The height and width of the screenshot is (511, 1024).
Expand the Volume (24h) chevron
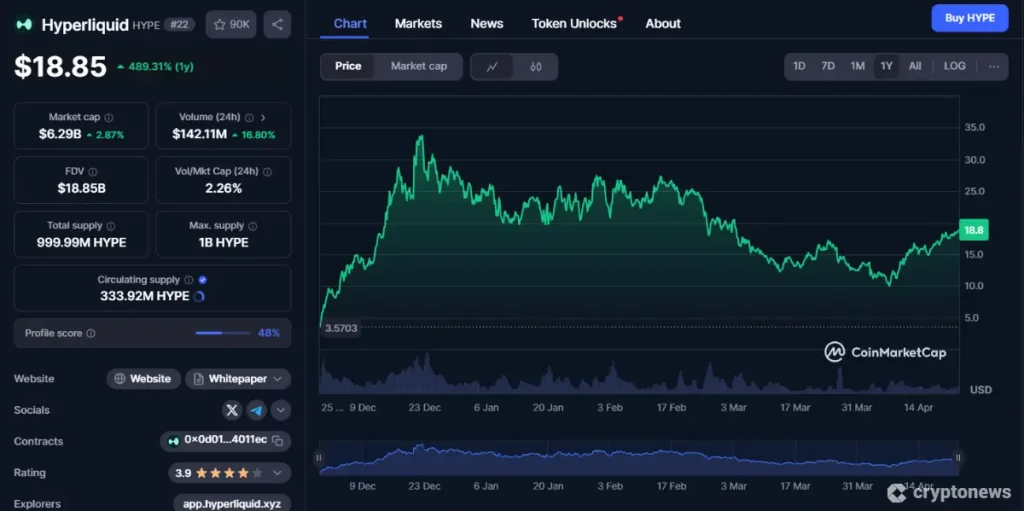point(263,118)
